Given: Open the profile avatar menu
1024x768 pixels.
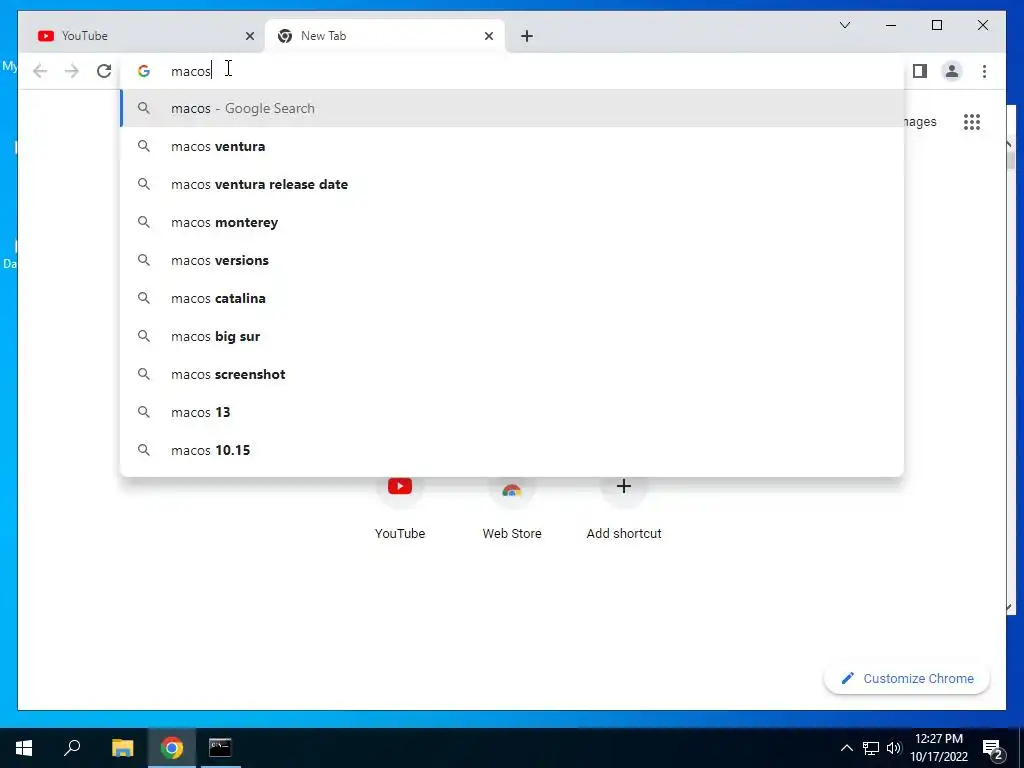Looking at the screenshot, I should 952,71.
